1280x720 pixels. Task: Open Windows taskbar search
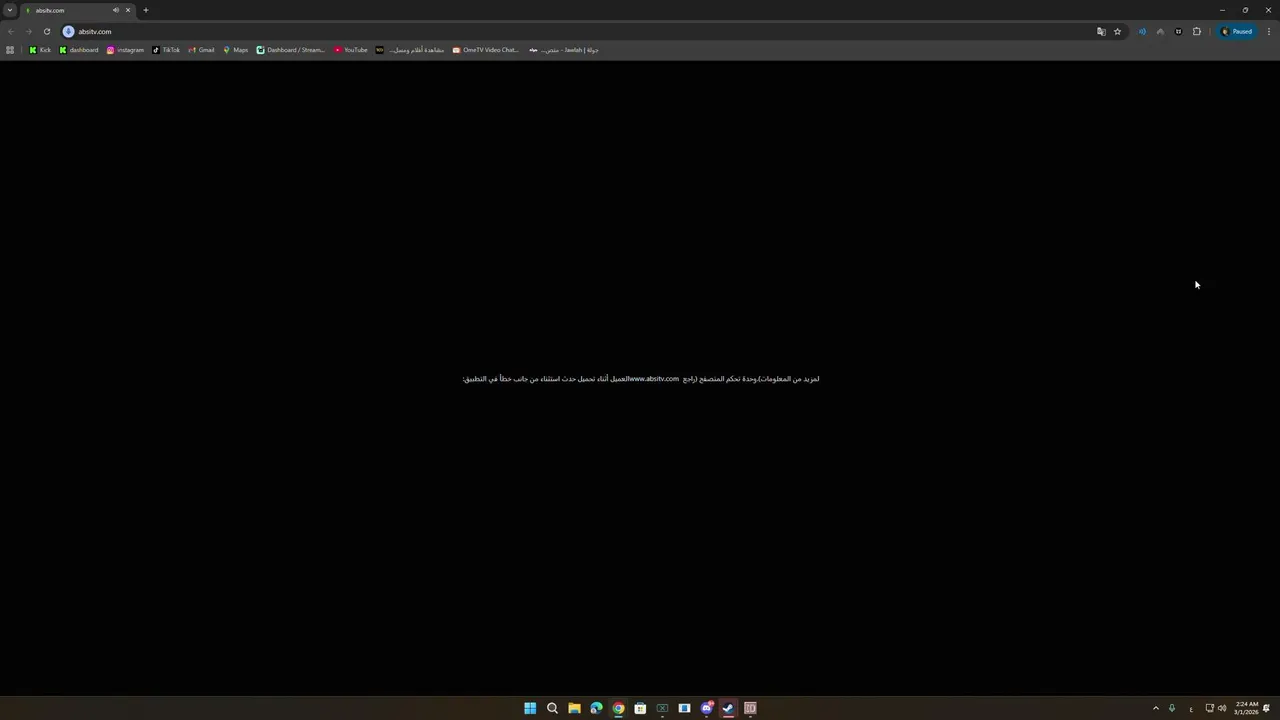point(552,708)
